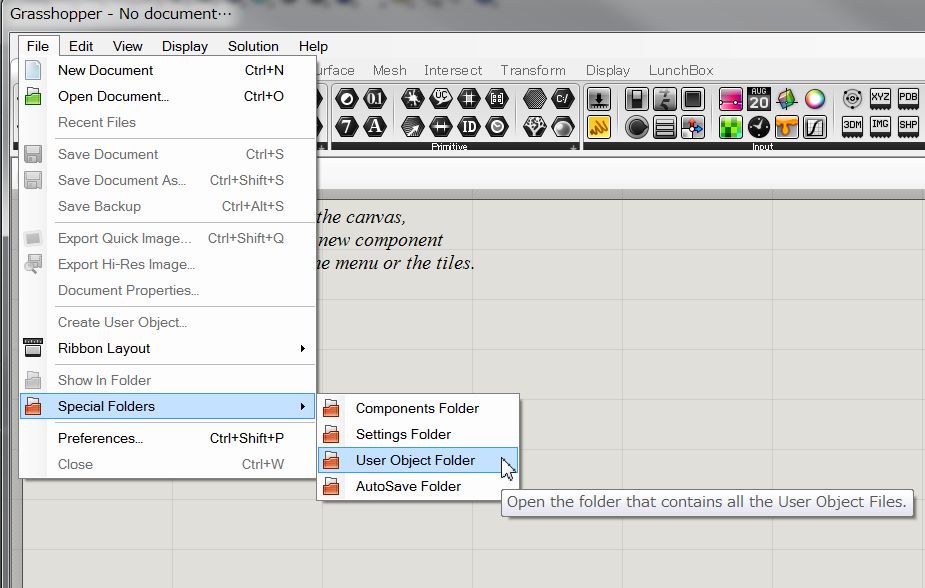Pick the Complex number starburst icon
The width and height of the screenshot is (925, 588).
[412, 98]
